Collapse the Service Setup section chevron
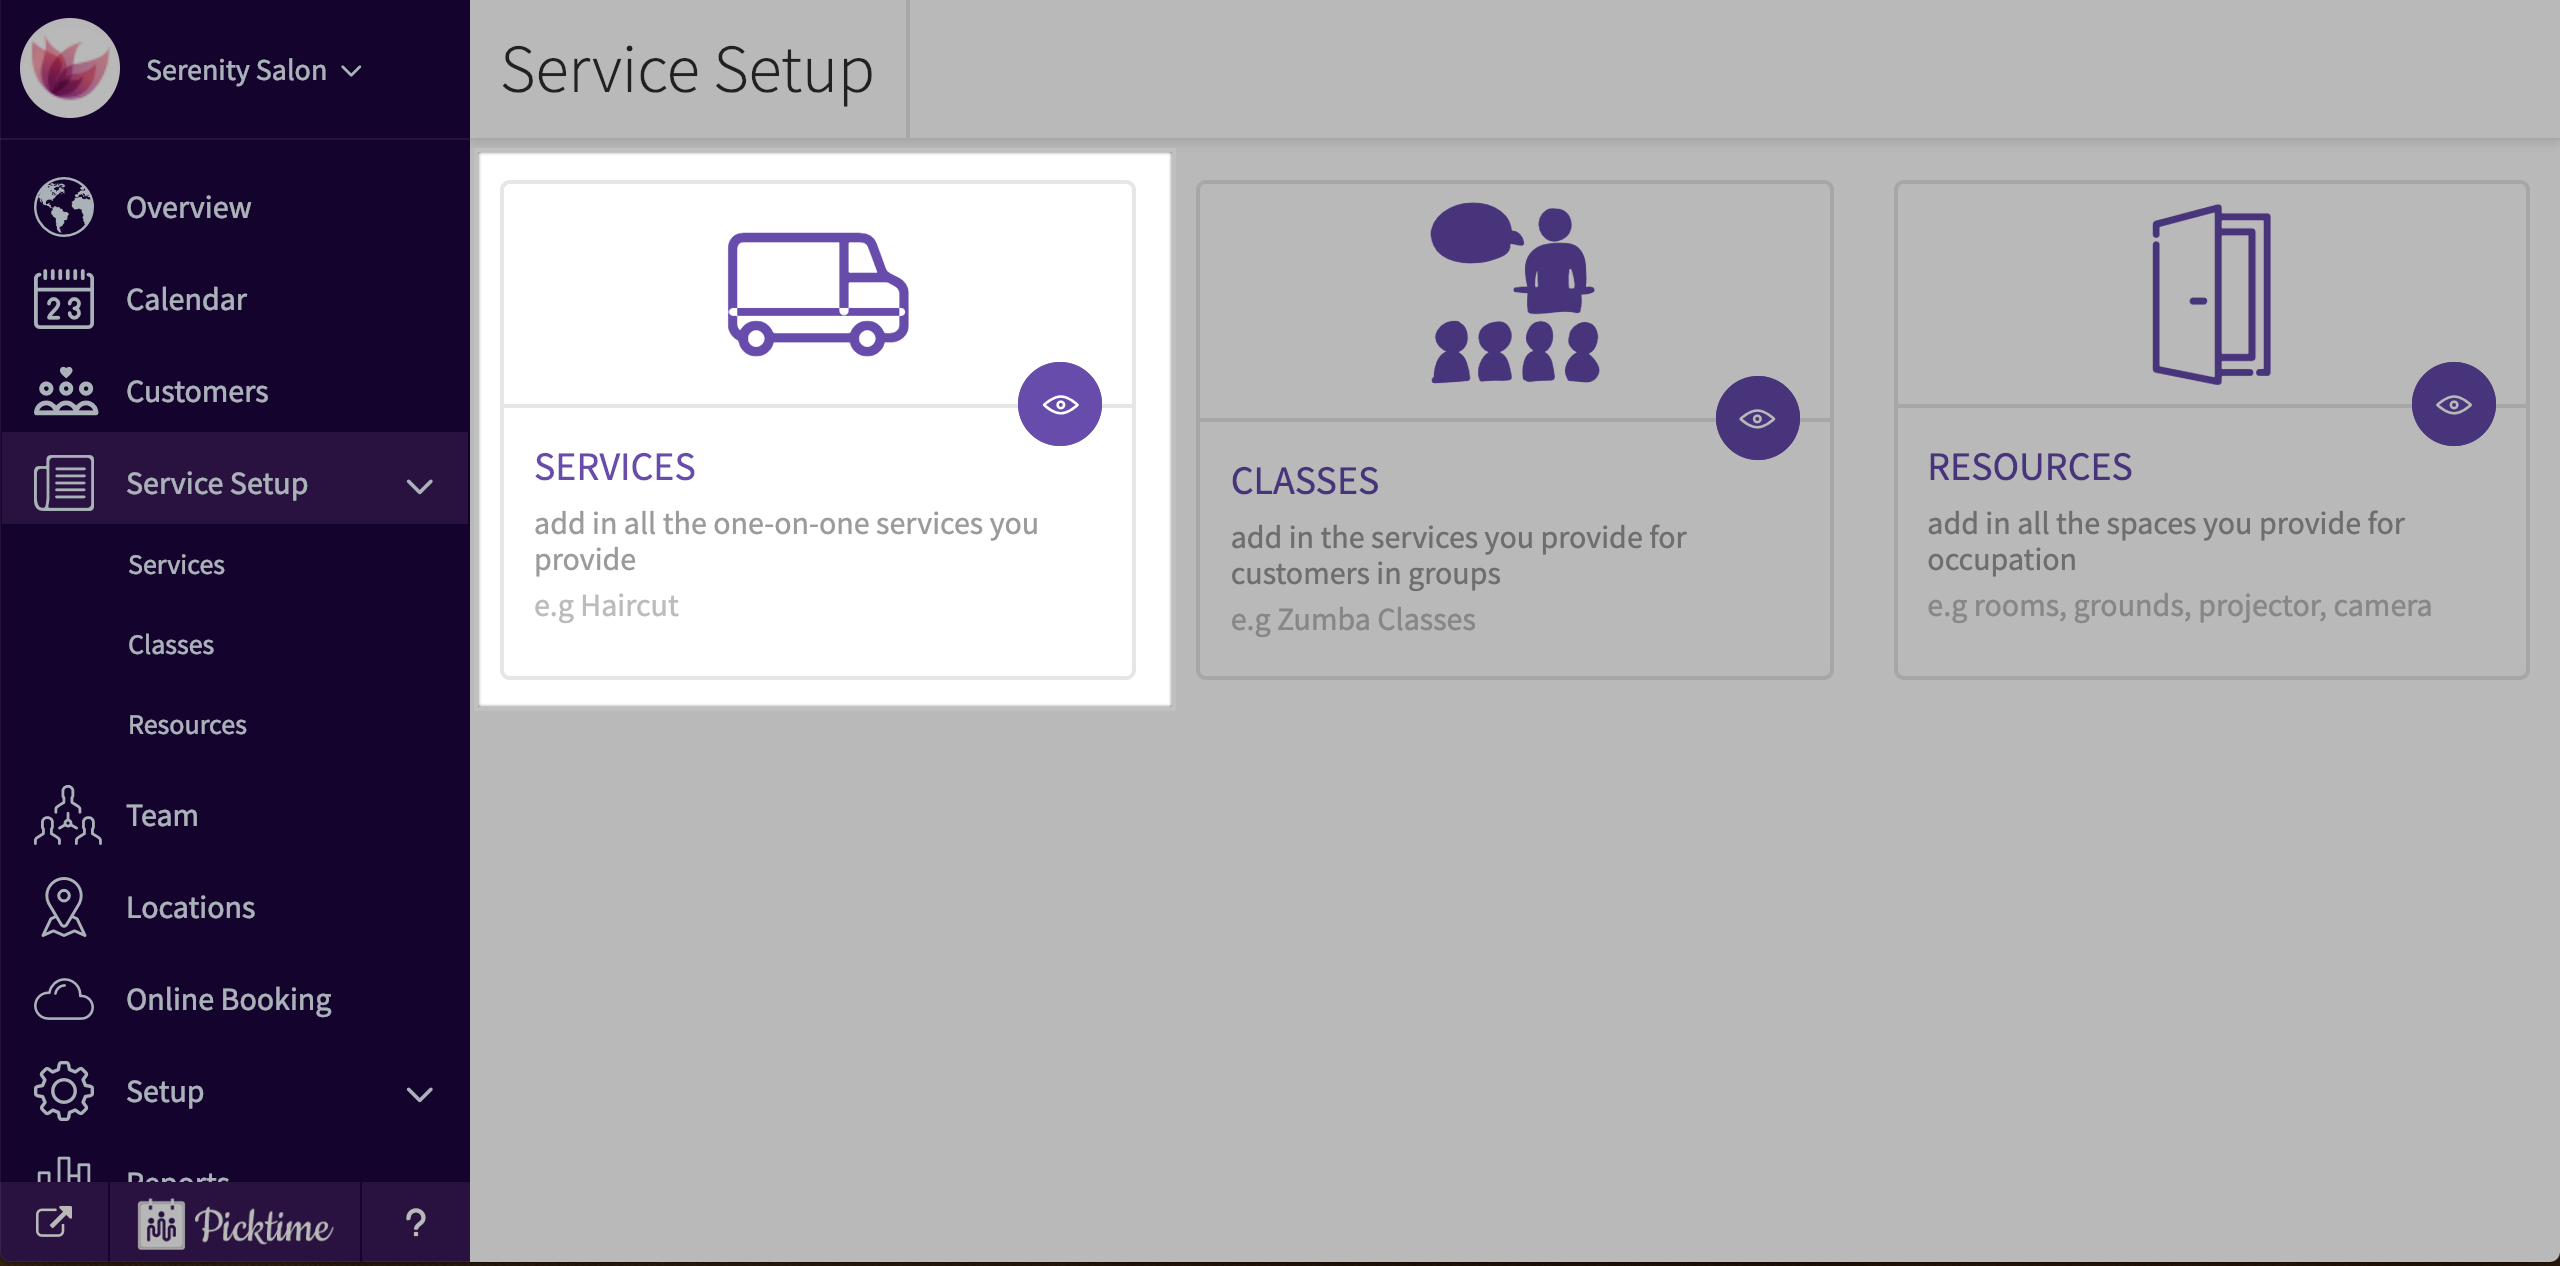This screenshot has height=1266, width=2560. click(420, 487)
